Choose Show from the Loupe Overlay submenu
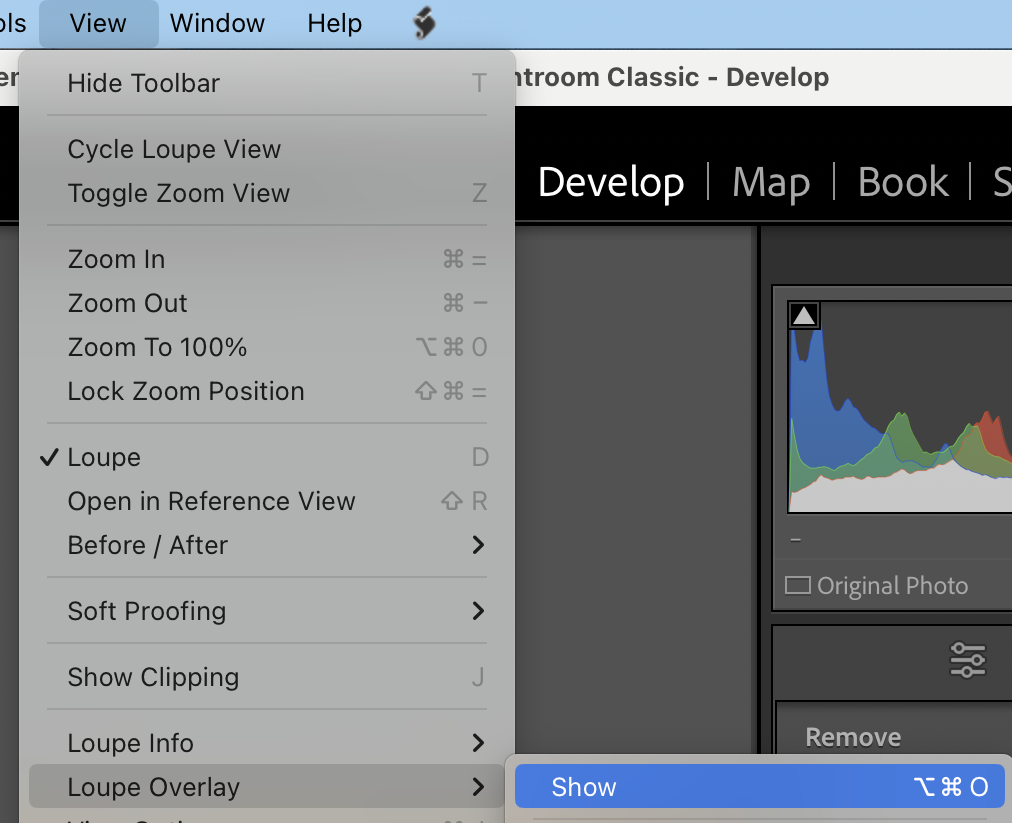The width and height of the screenshot is (1012, 823). [x=584, y=787]
